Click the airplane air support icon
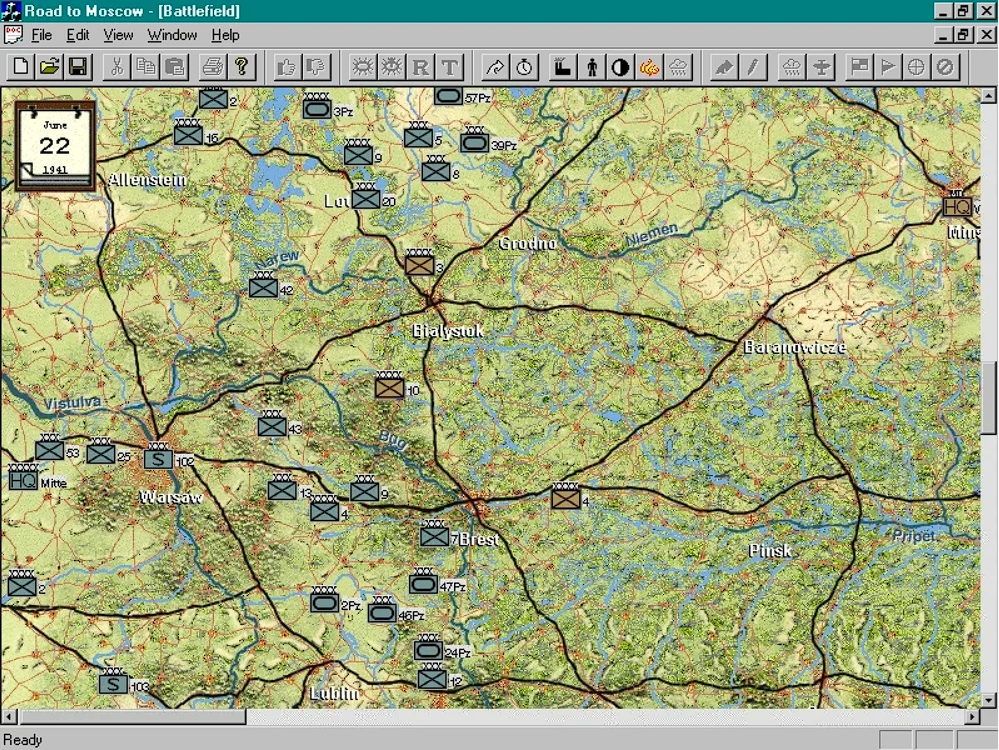Viewport: 999px width, 750px height. 821,67
